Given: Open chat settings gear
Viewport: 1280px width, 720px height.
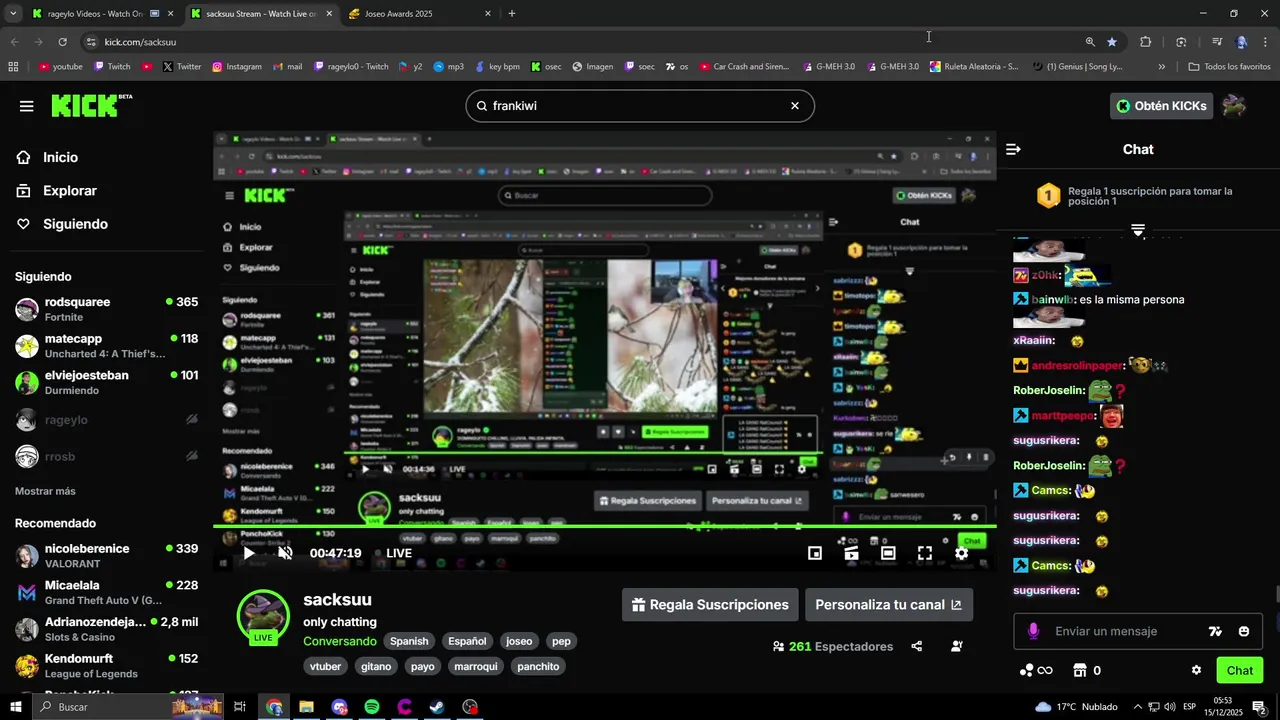Looking at the screenshot, I should pyautogui.click(x=1196, y=670).
